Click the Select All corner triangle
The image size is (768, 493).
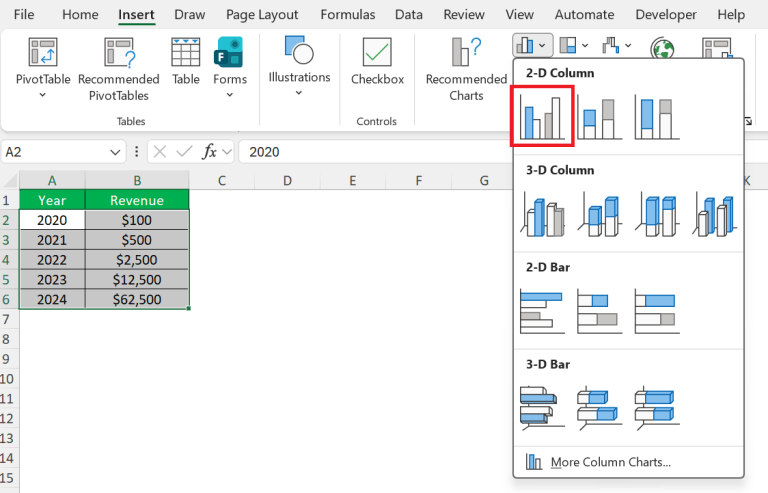[11, 181]
